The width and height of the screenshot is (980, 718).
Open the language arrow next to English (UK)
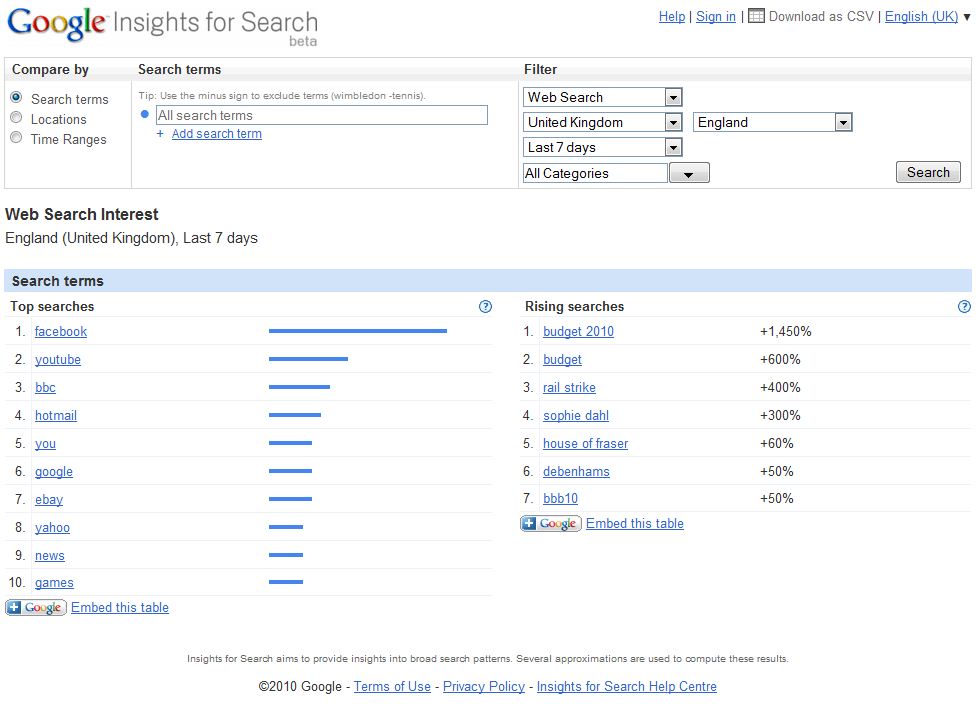(x=967, y=17)
